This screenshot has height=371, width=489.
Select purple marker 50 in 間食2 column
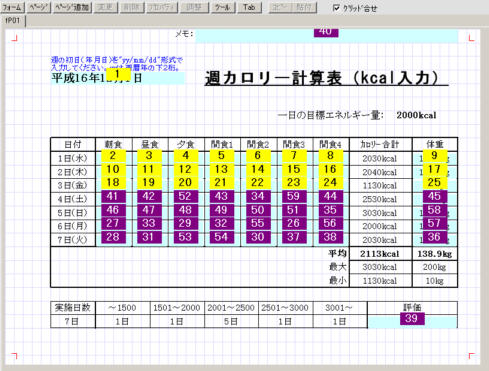click(258, 210)
